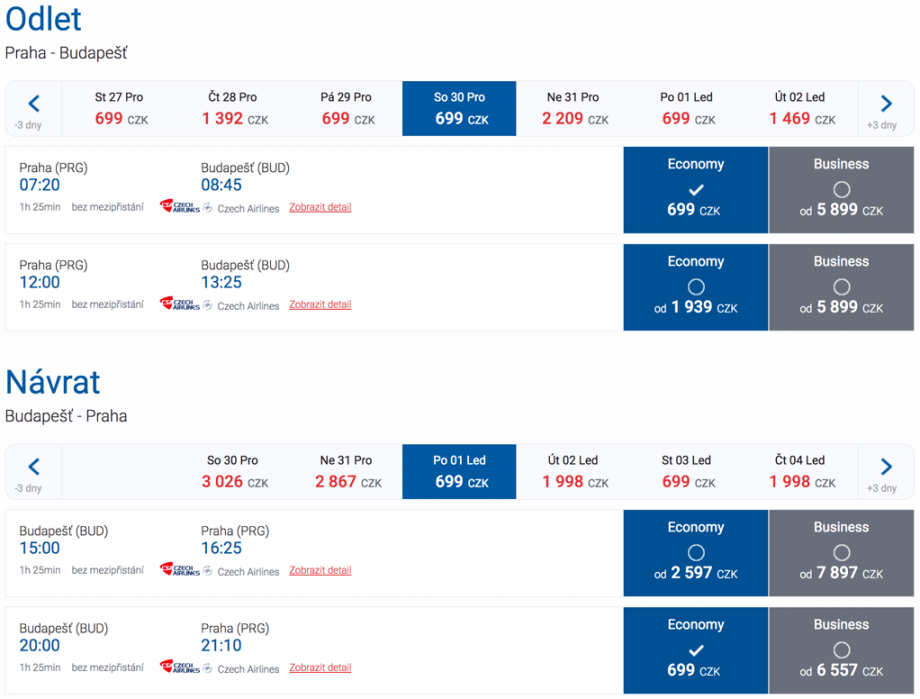Click next 3 days arrow for return dates
Viewport: 920px width, 699px height.
[886, 468]
